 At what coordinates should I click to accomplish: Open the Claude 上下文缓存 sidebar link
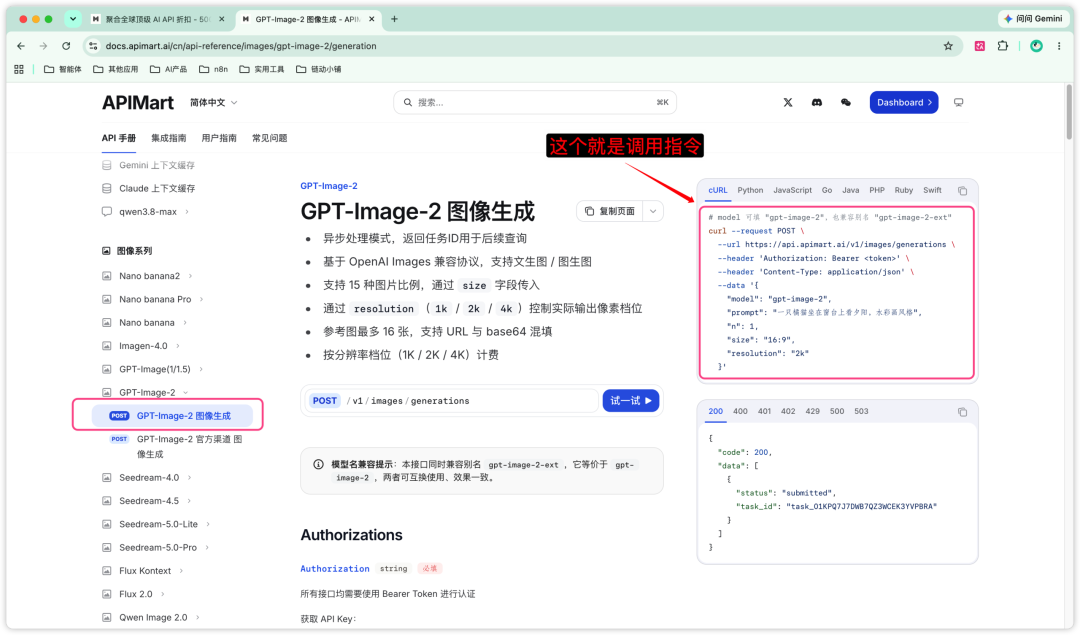[x=157, y=189]
